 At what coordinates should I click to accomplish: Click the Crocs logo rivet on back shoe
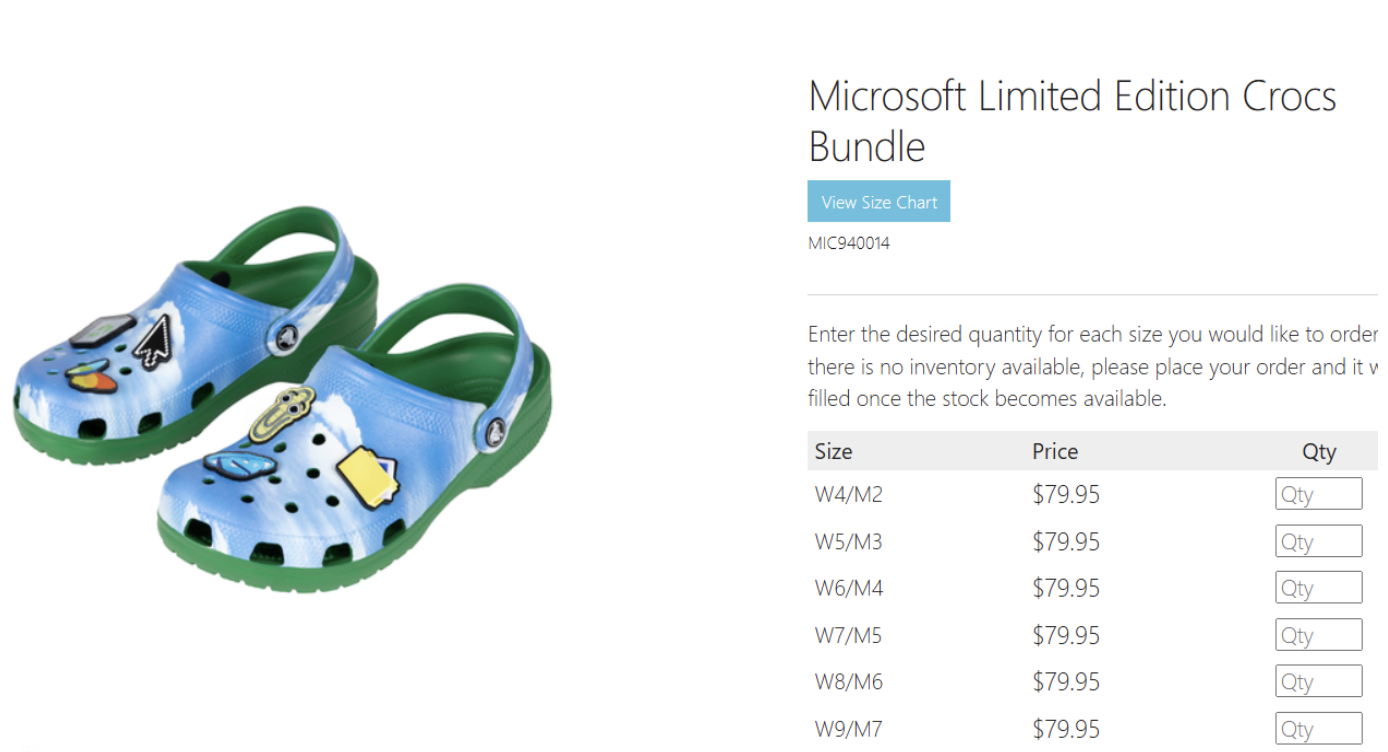[x=285, y=337]
